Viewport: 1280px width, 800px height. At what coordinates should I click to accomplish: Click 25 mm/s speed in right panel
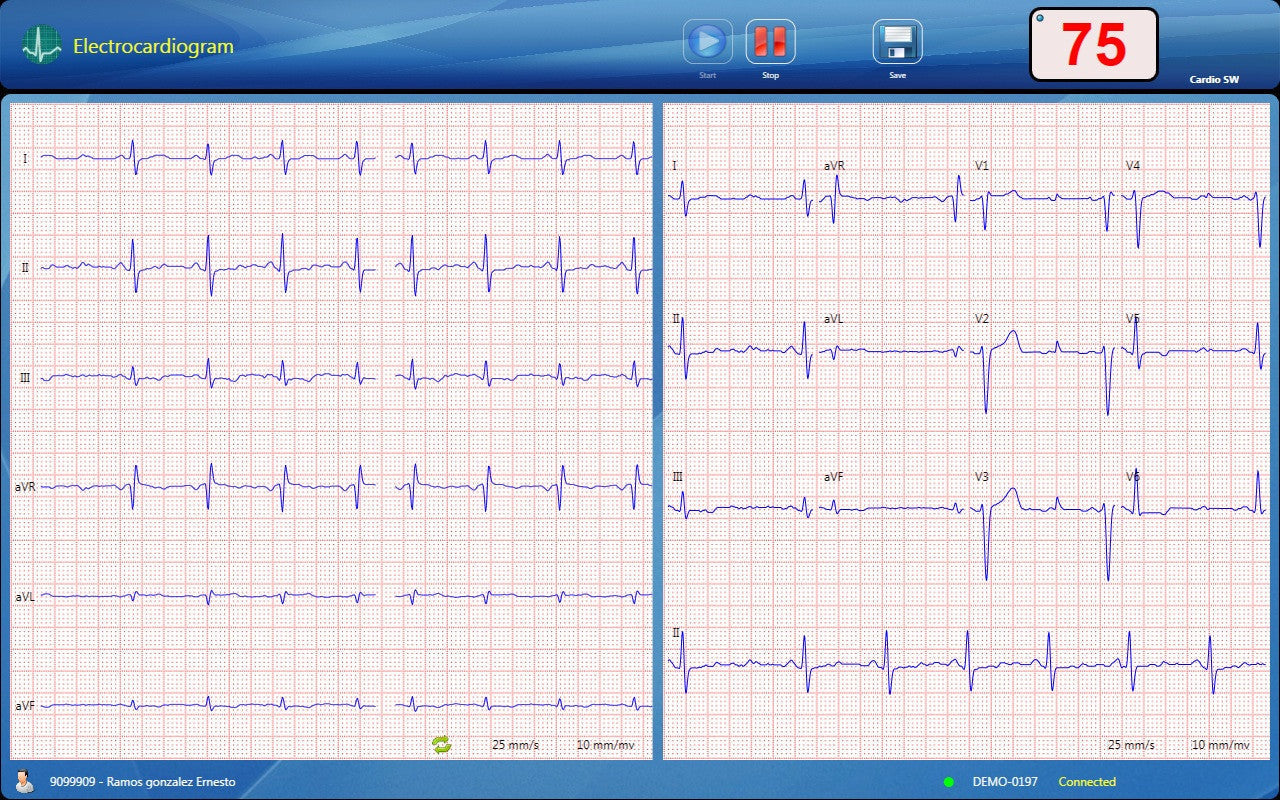coord(1130,745)
